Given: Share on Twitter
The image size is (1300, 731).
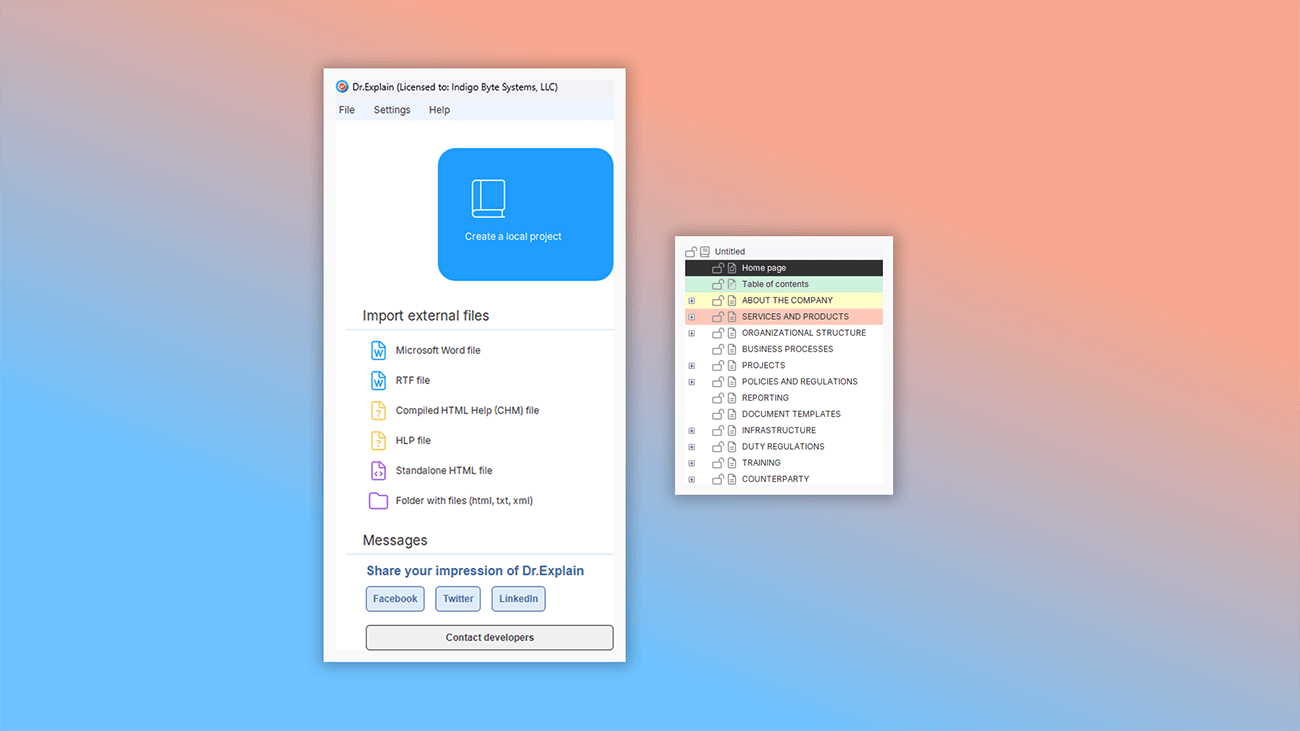Looking at the screenshot, I should tap(457, 598).
